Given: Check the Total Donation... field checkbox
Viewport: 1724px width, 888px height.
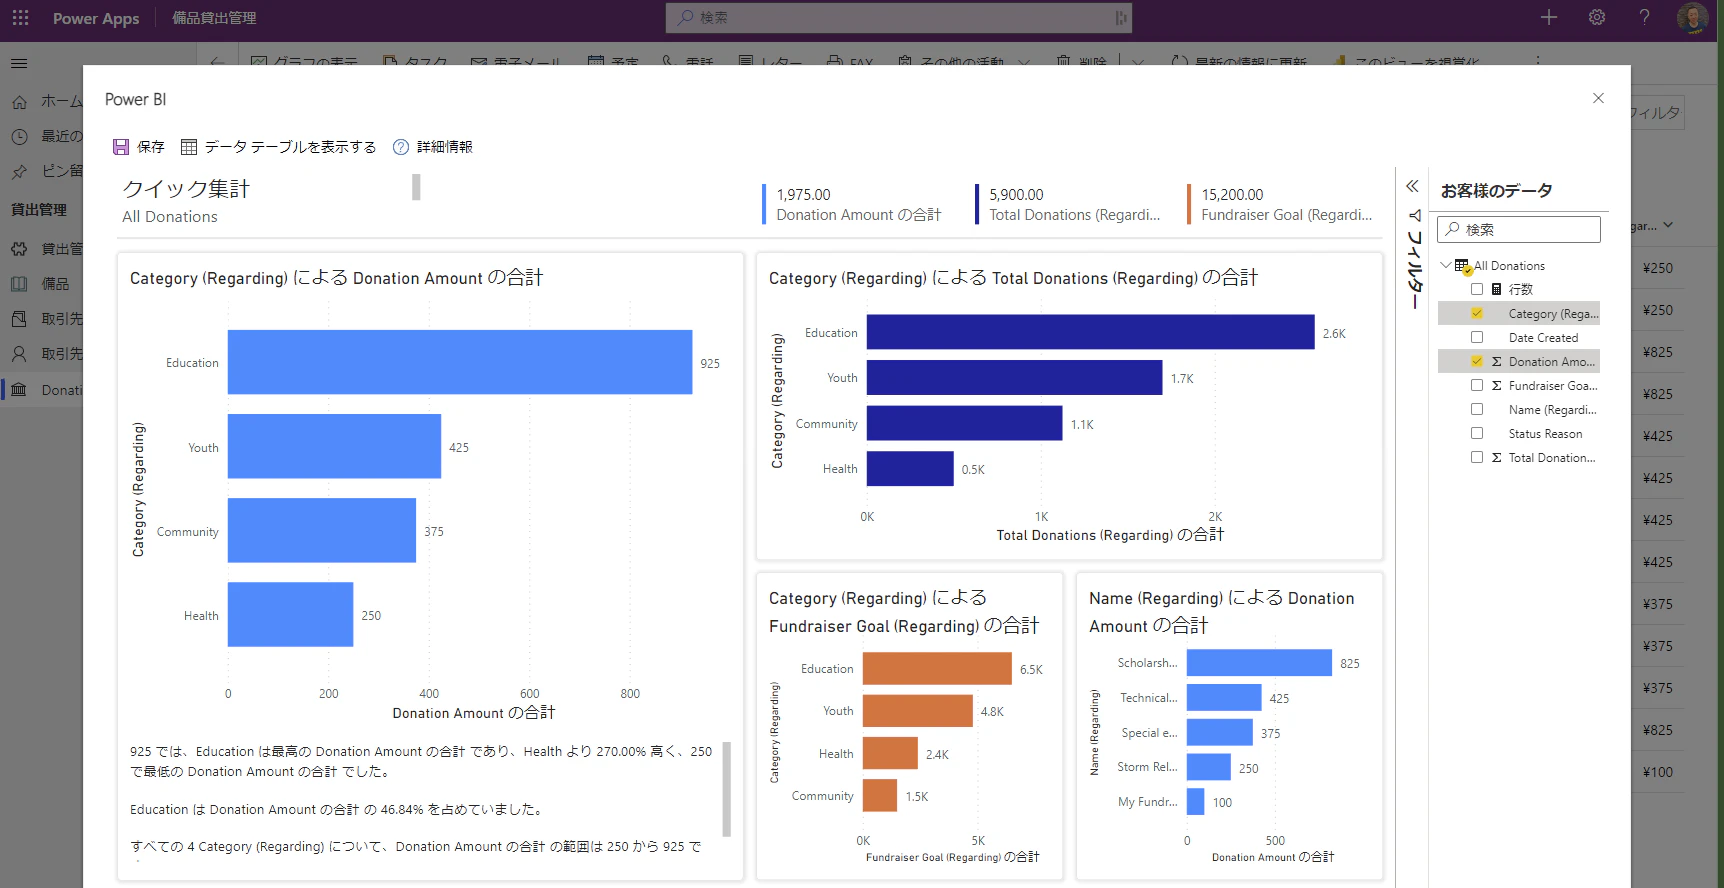Looking at the screenshot, I should tap(1477, 457).
